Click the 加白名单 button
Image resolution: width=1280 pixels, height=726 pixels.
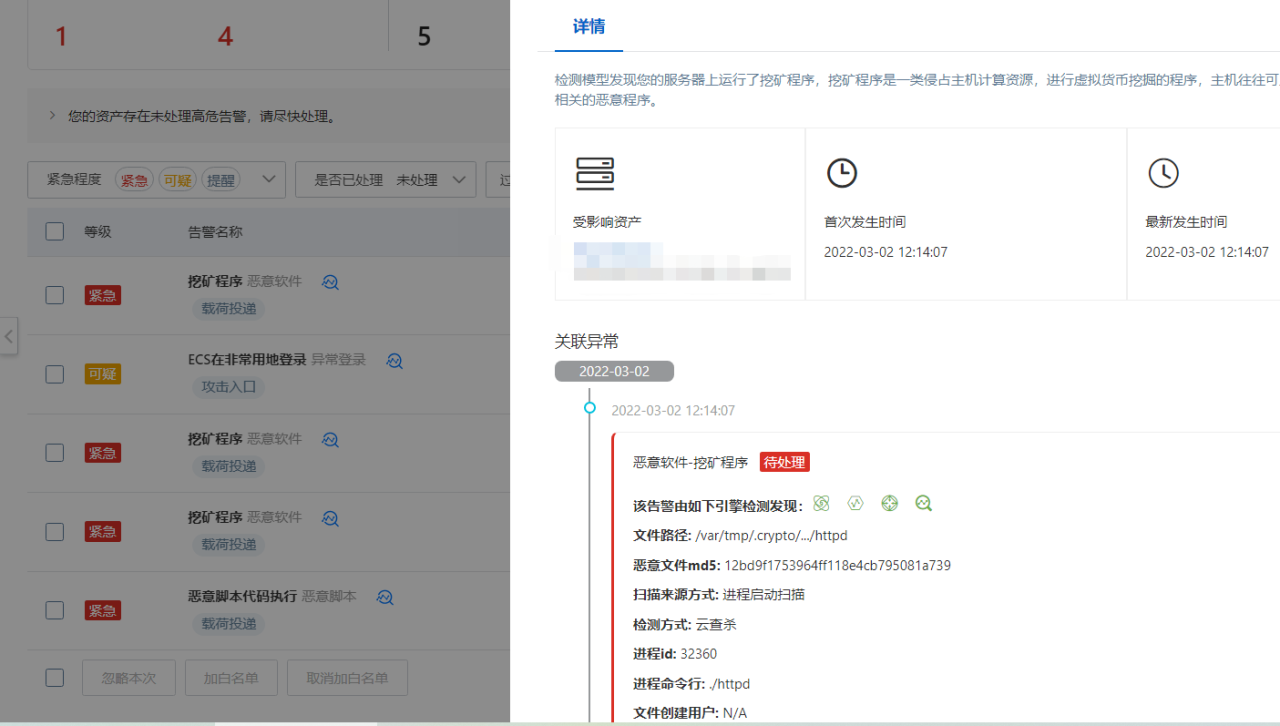click(x=231, y=677)
